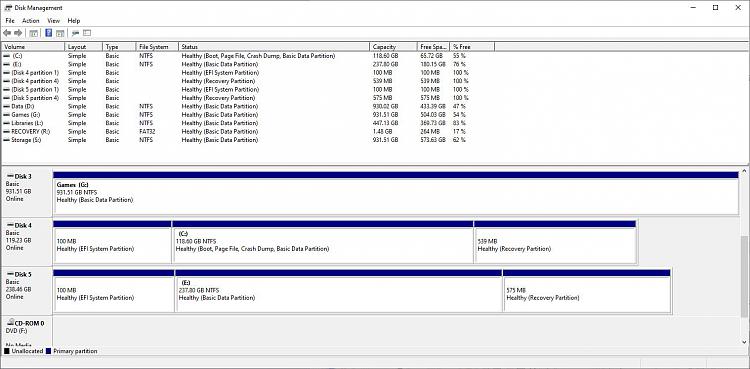Click the Disk Management title bar icon

tap(8, 8)
